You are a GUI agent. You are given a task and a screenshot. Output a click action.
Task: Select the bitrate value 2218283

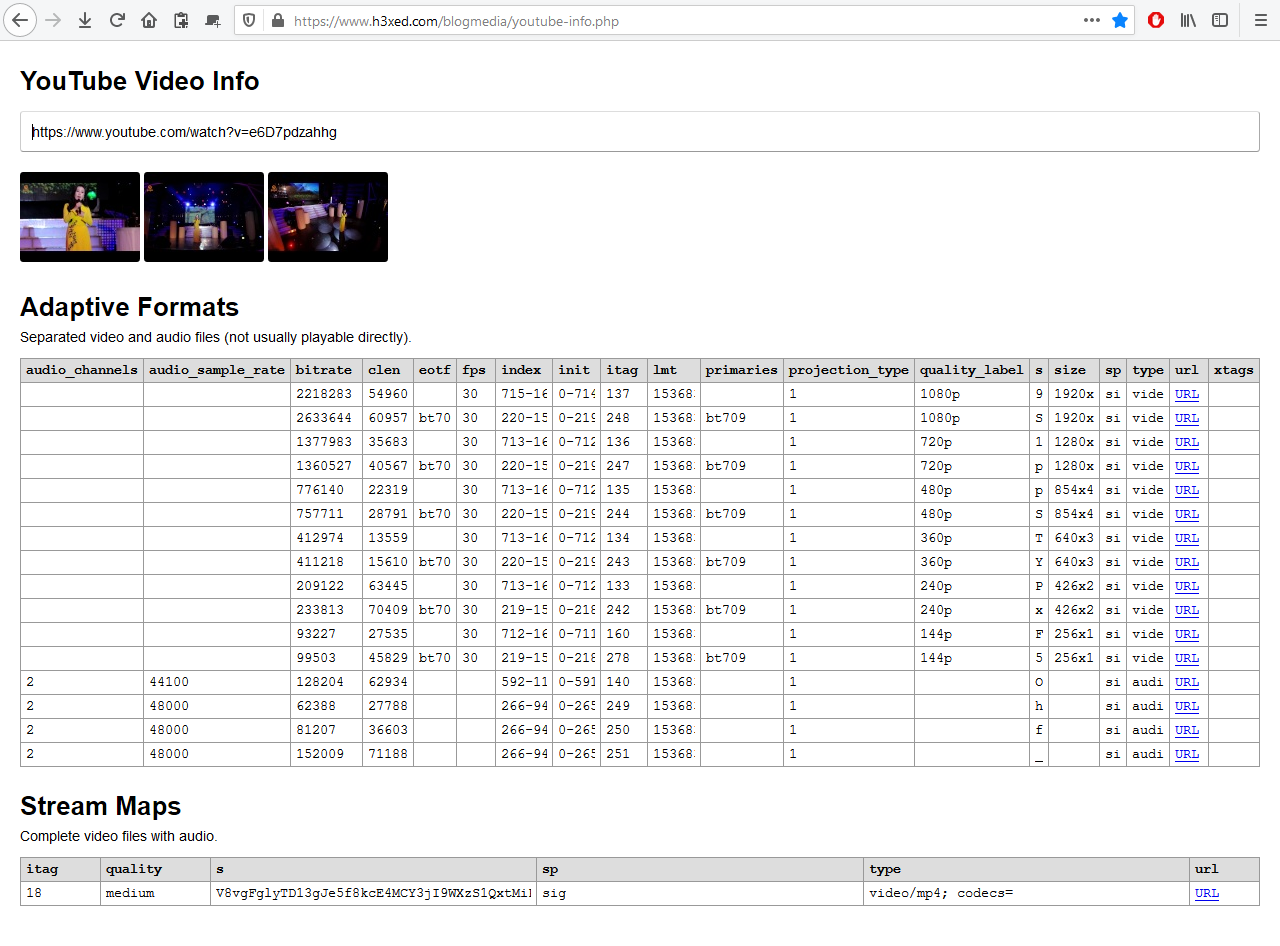point(324,394)
